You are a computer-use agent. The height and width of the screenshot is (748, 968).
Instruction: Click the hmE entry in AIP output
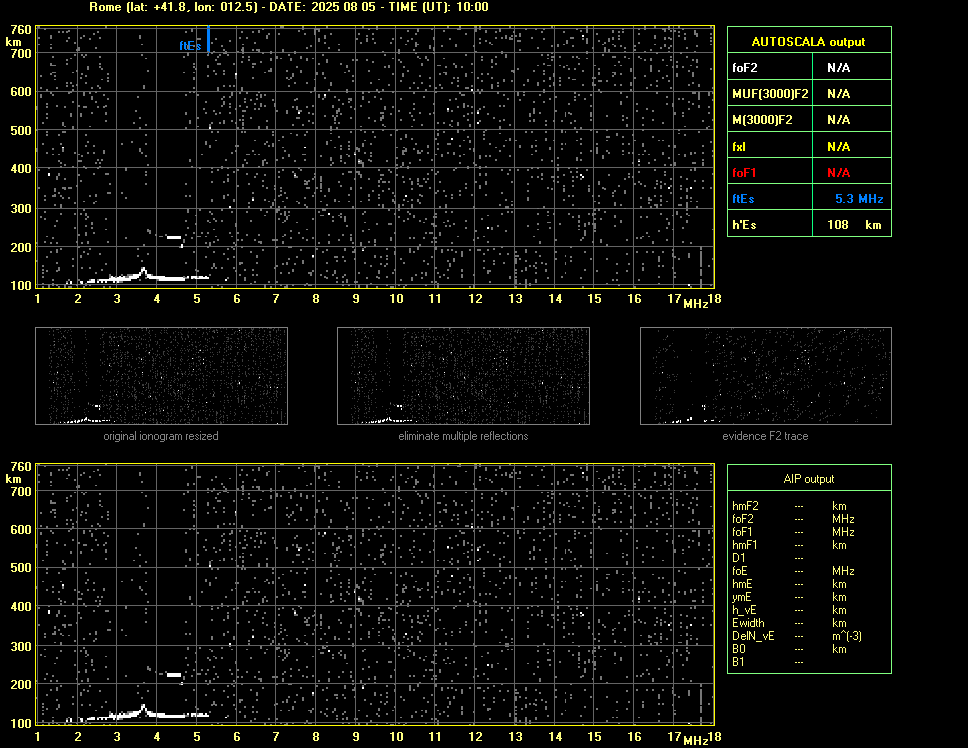click(x=742, y=584)
